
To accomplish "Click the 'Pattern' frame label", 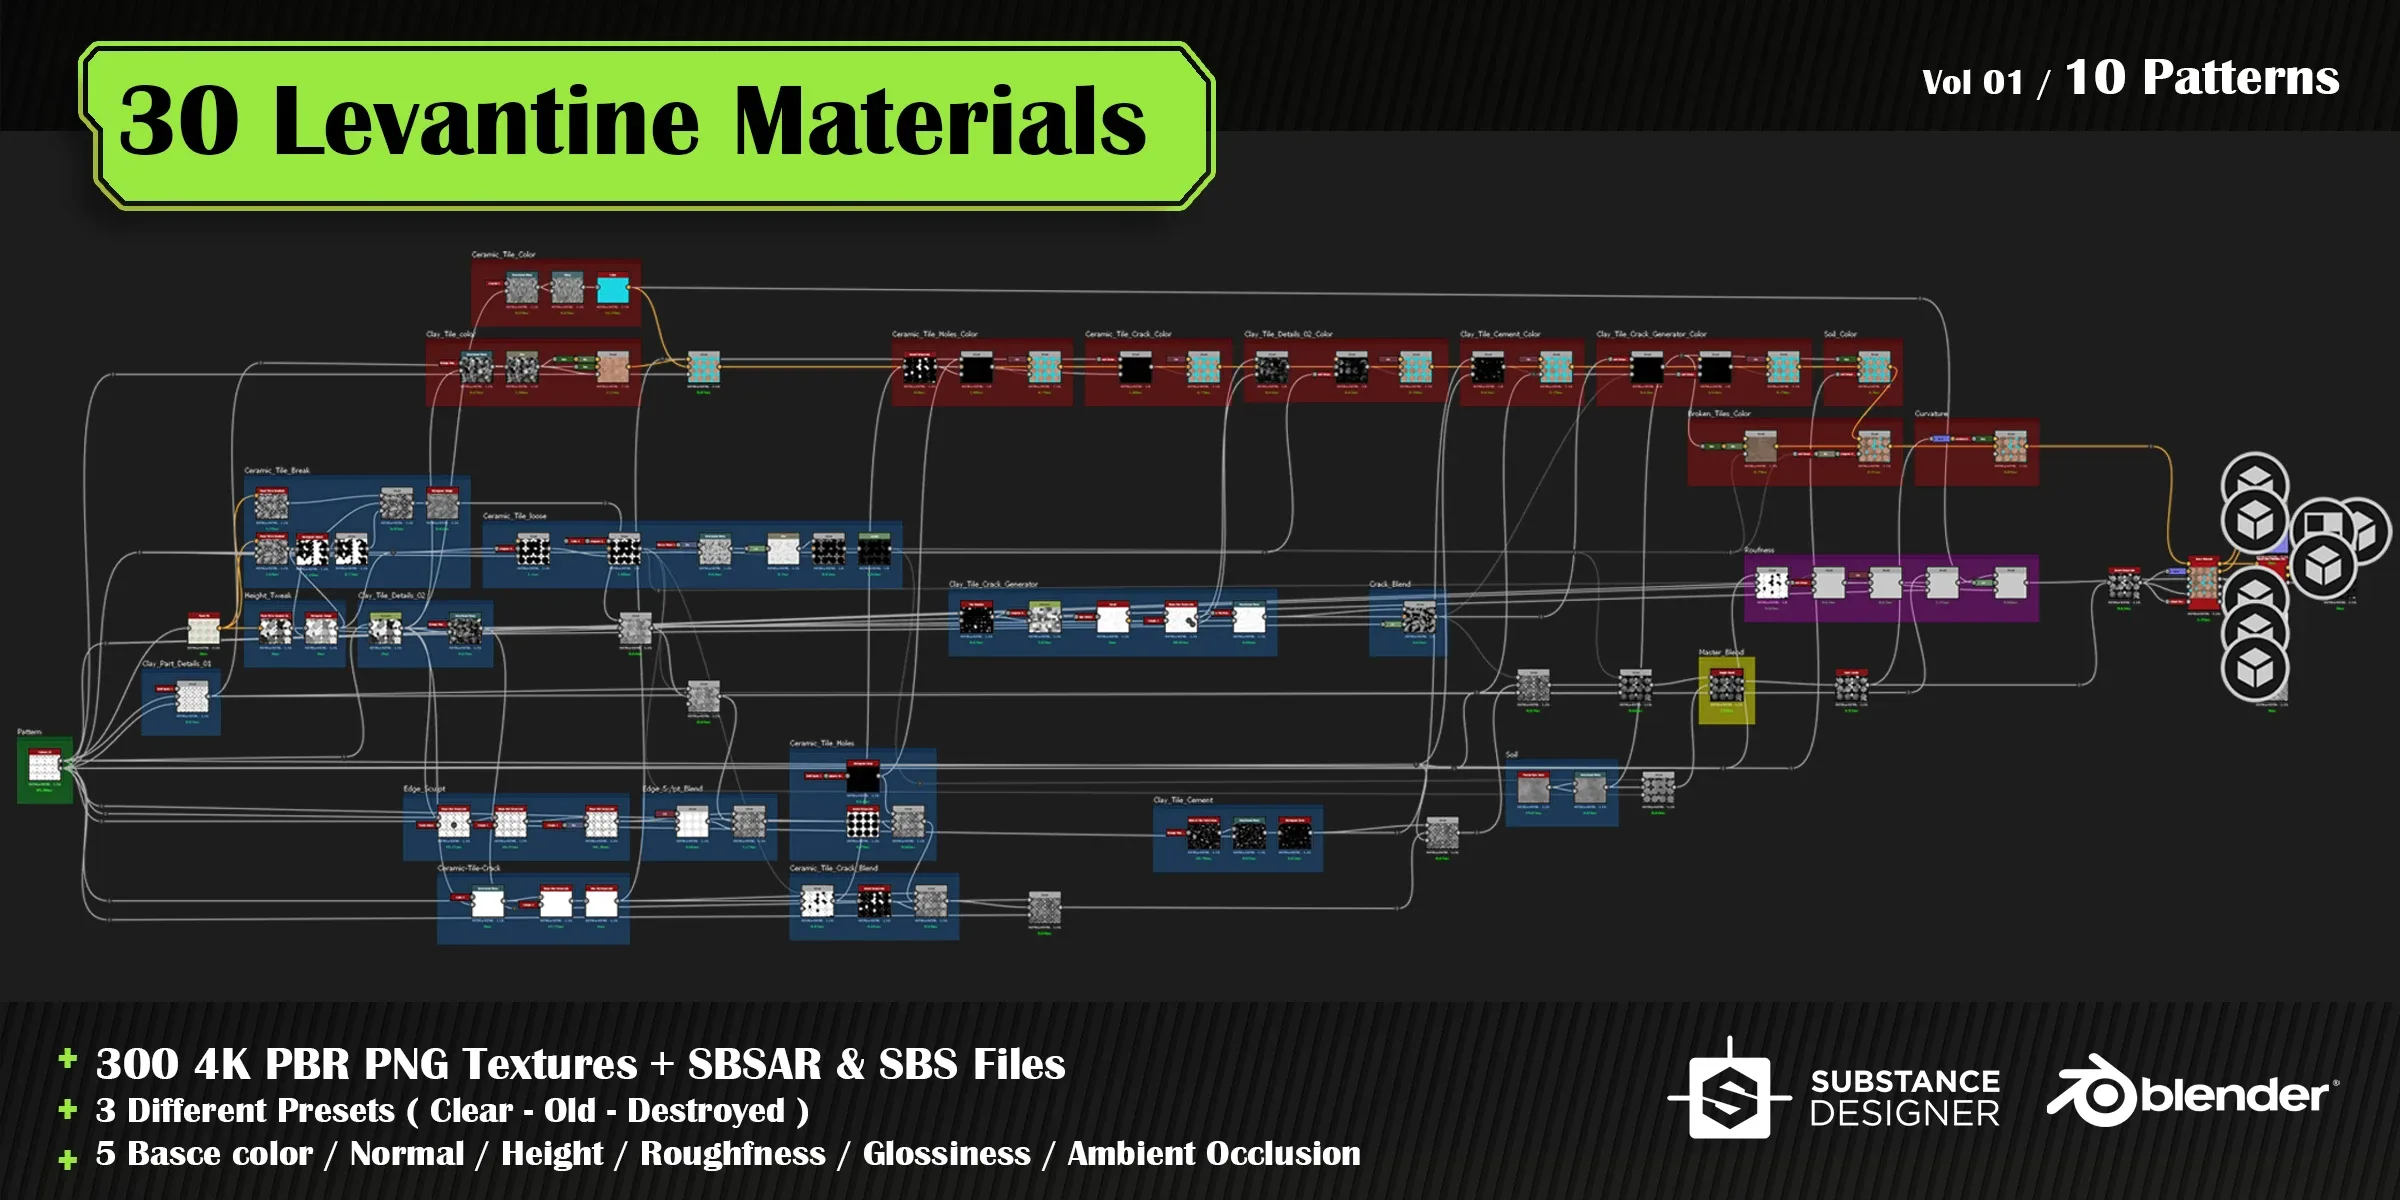I will [29, 732].
